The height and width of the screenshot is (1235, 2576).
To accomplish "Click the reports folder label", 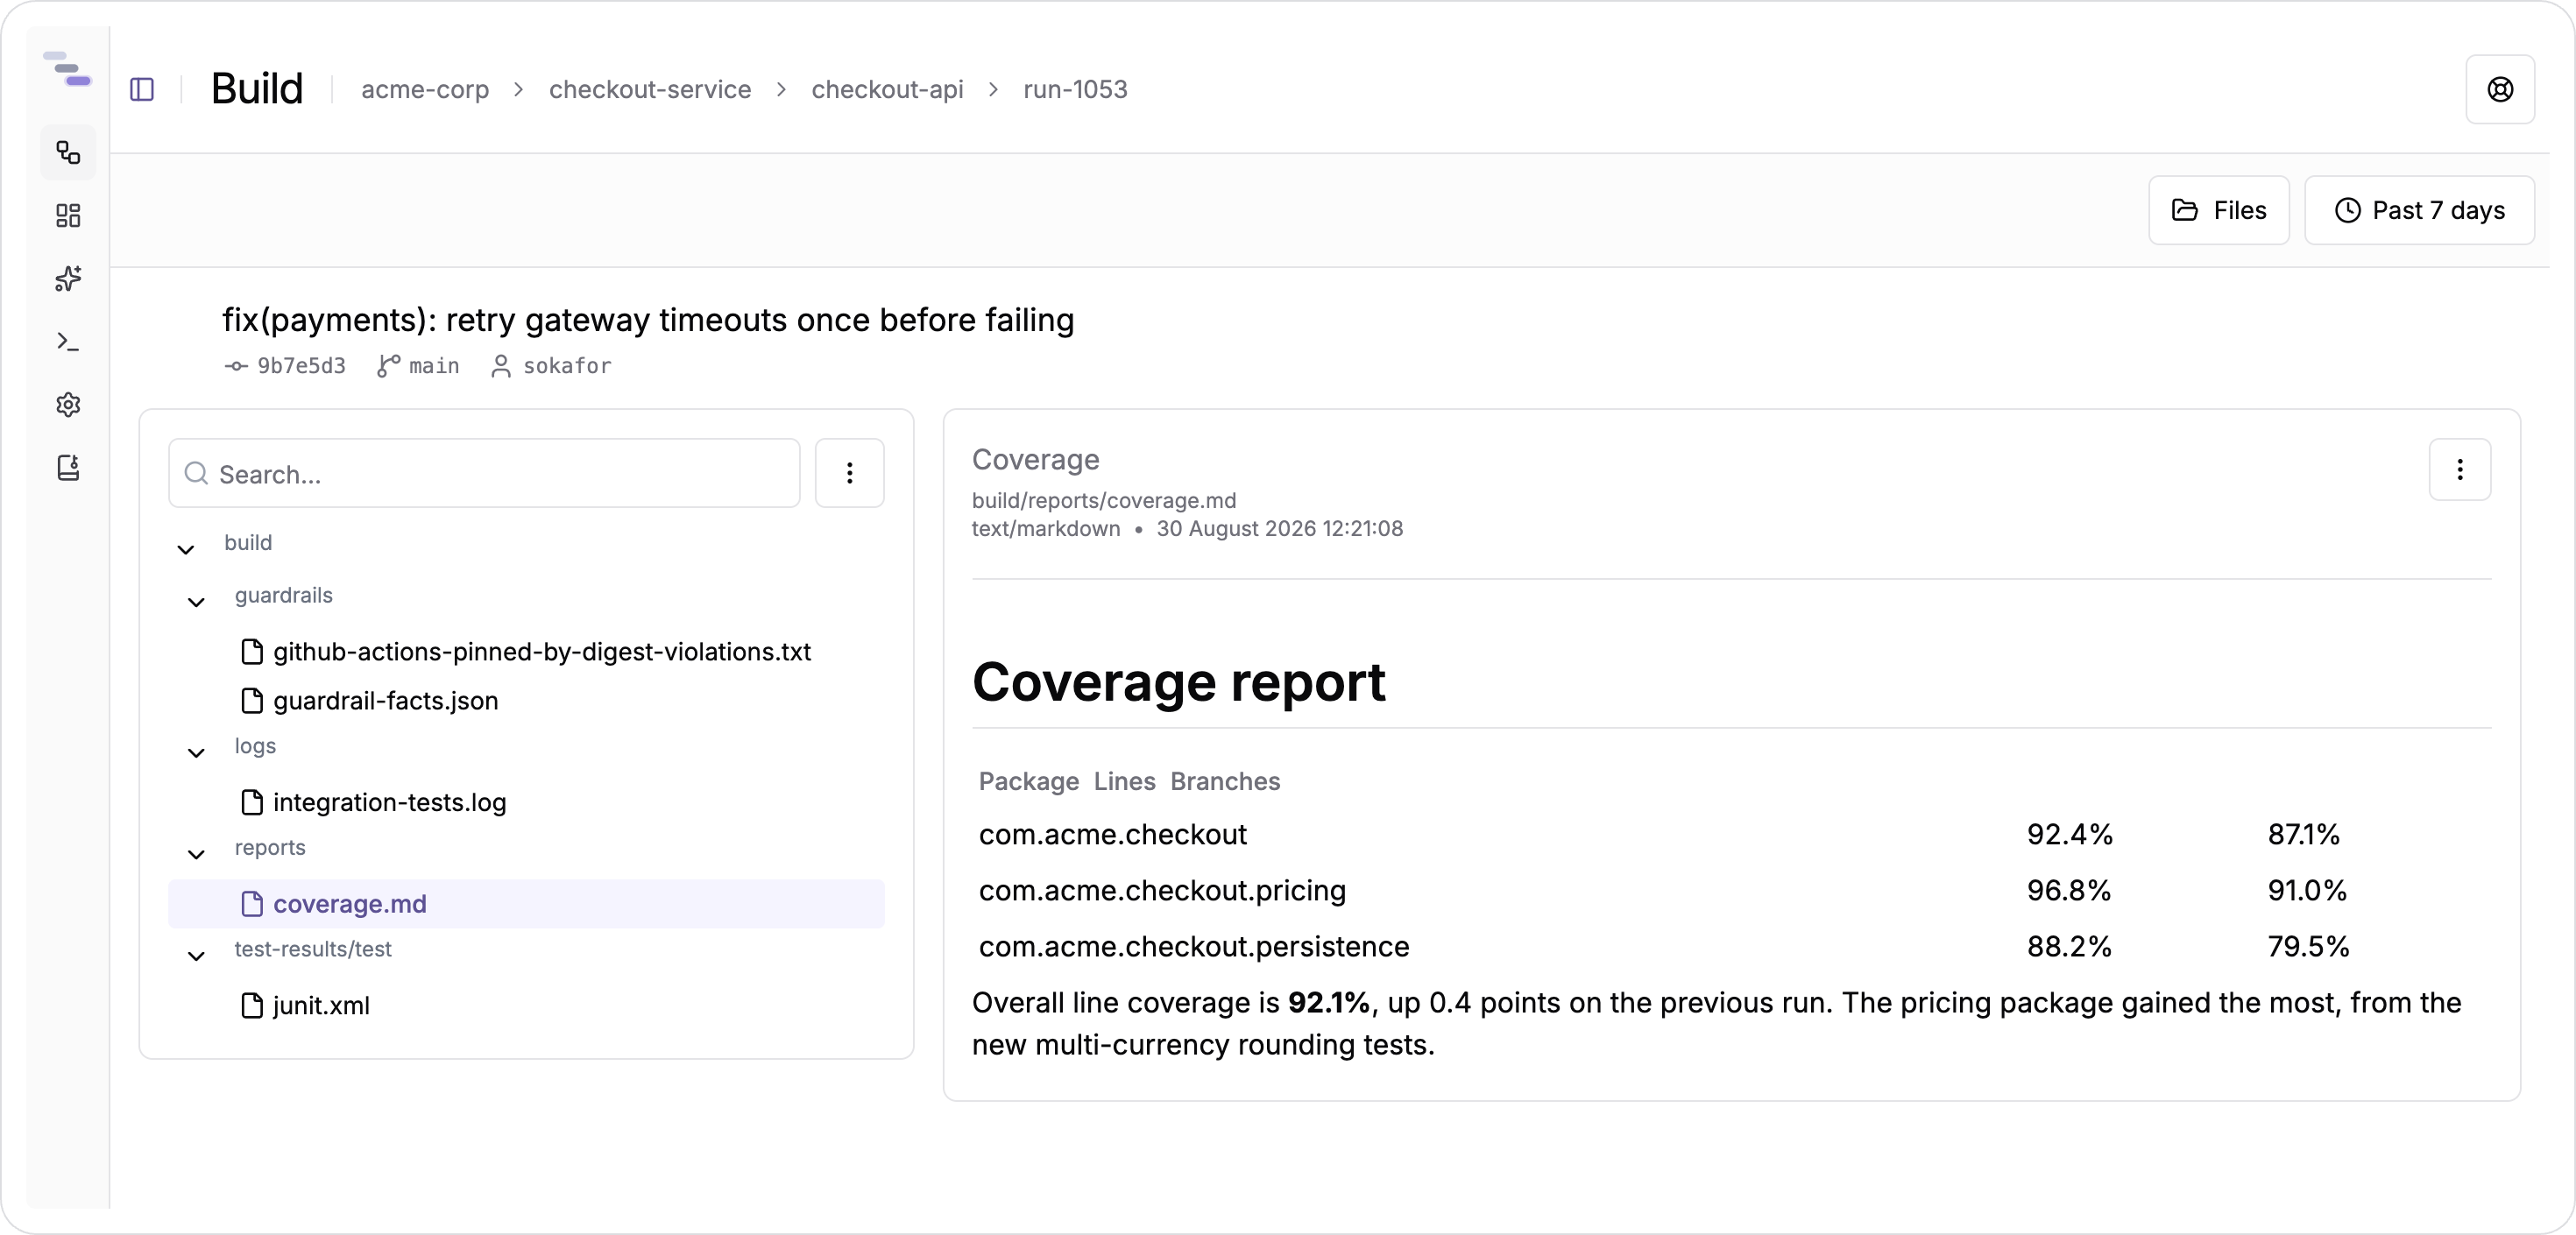I will pos(270,848).
